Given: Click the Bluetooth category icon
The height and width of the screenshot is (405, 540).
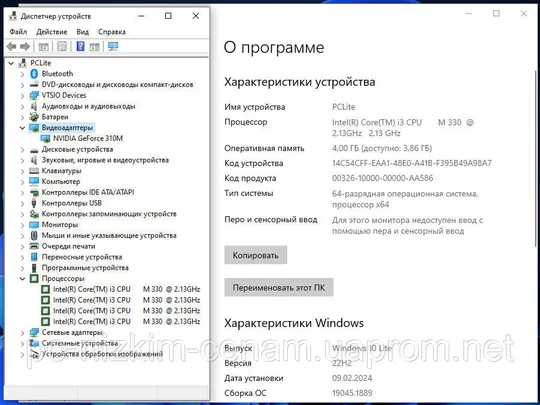Looking at the screenshot, I should coord(34,74).
